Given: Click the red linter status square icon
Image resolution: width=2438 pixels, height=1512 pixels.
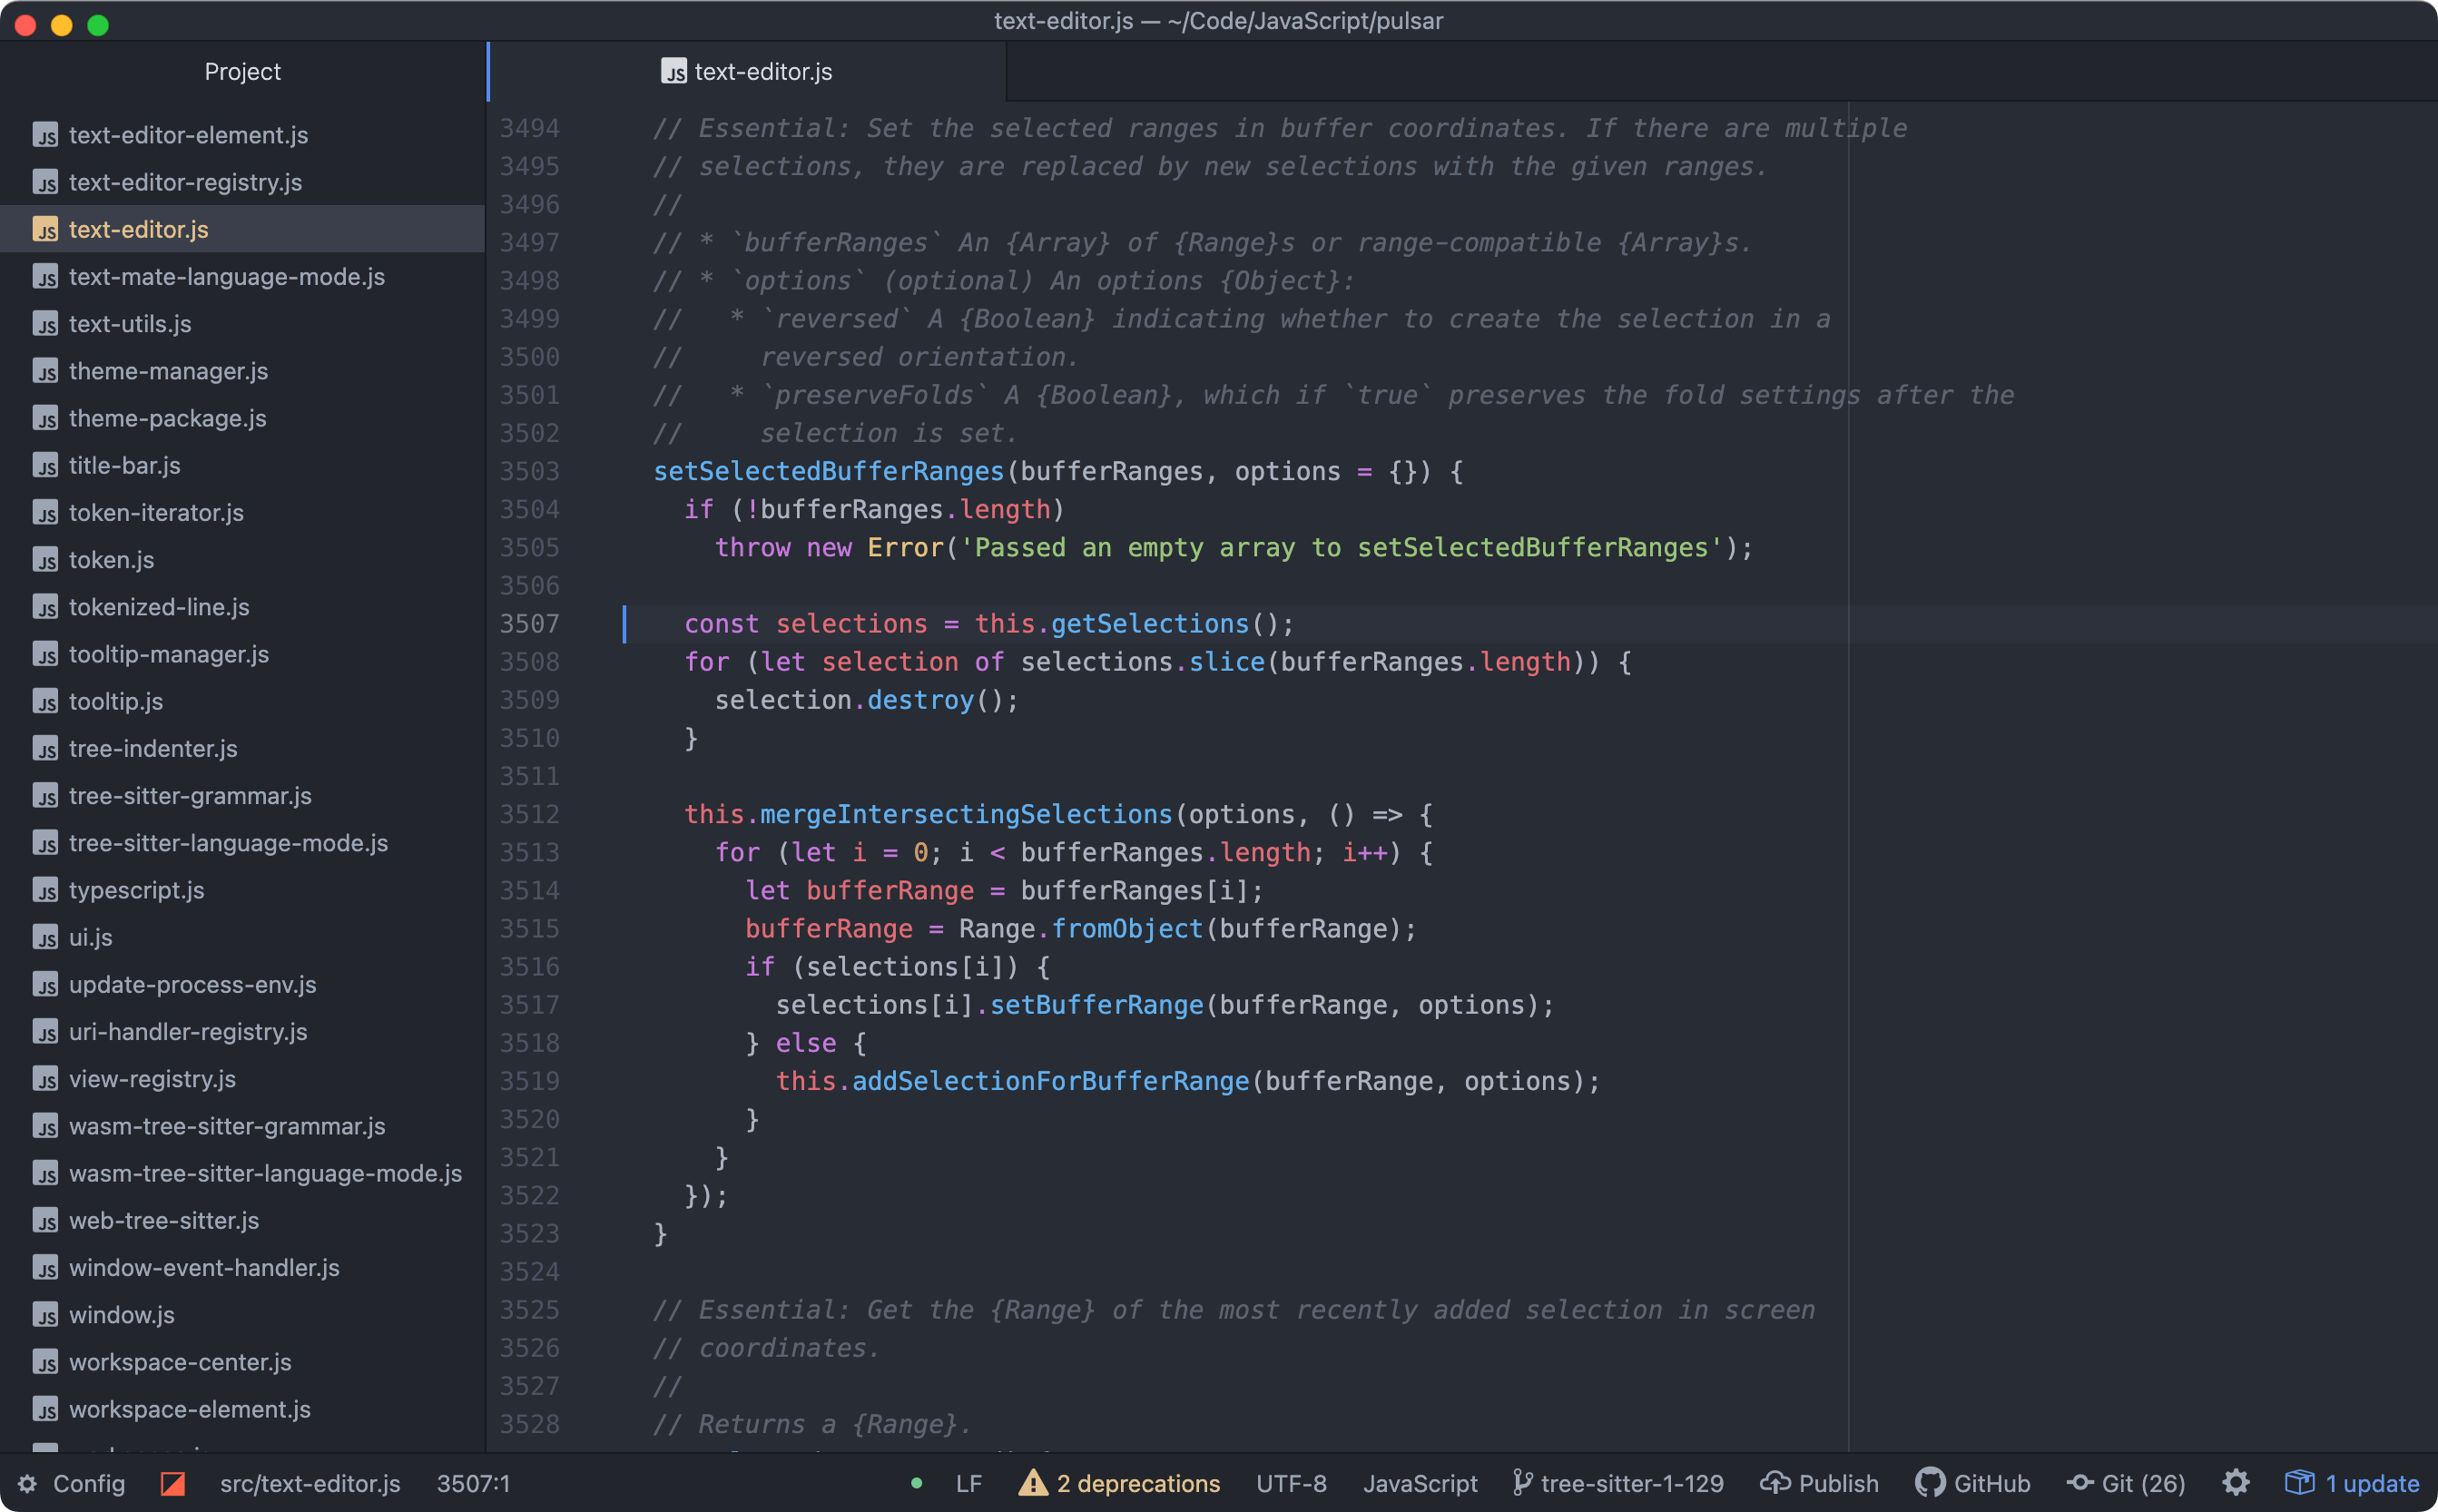Looking at the screenshot, I should click(173, 1483).
